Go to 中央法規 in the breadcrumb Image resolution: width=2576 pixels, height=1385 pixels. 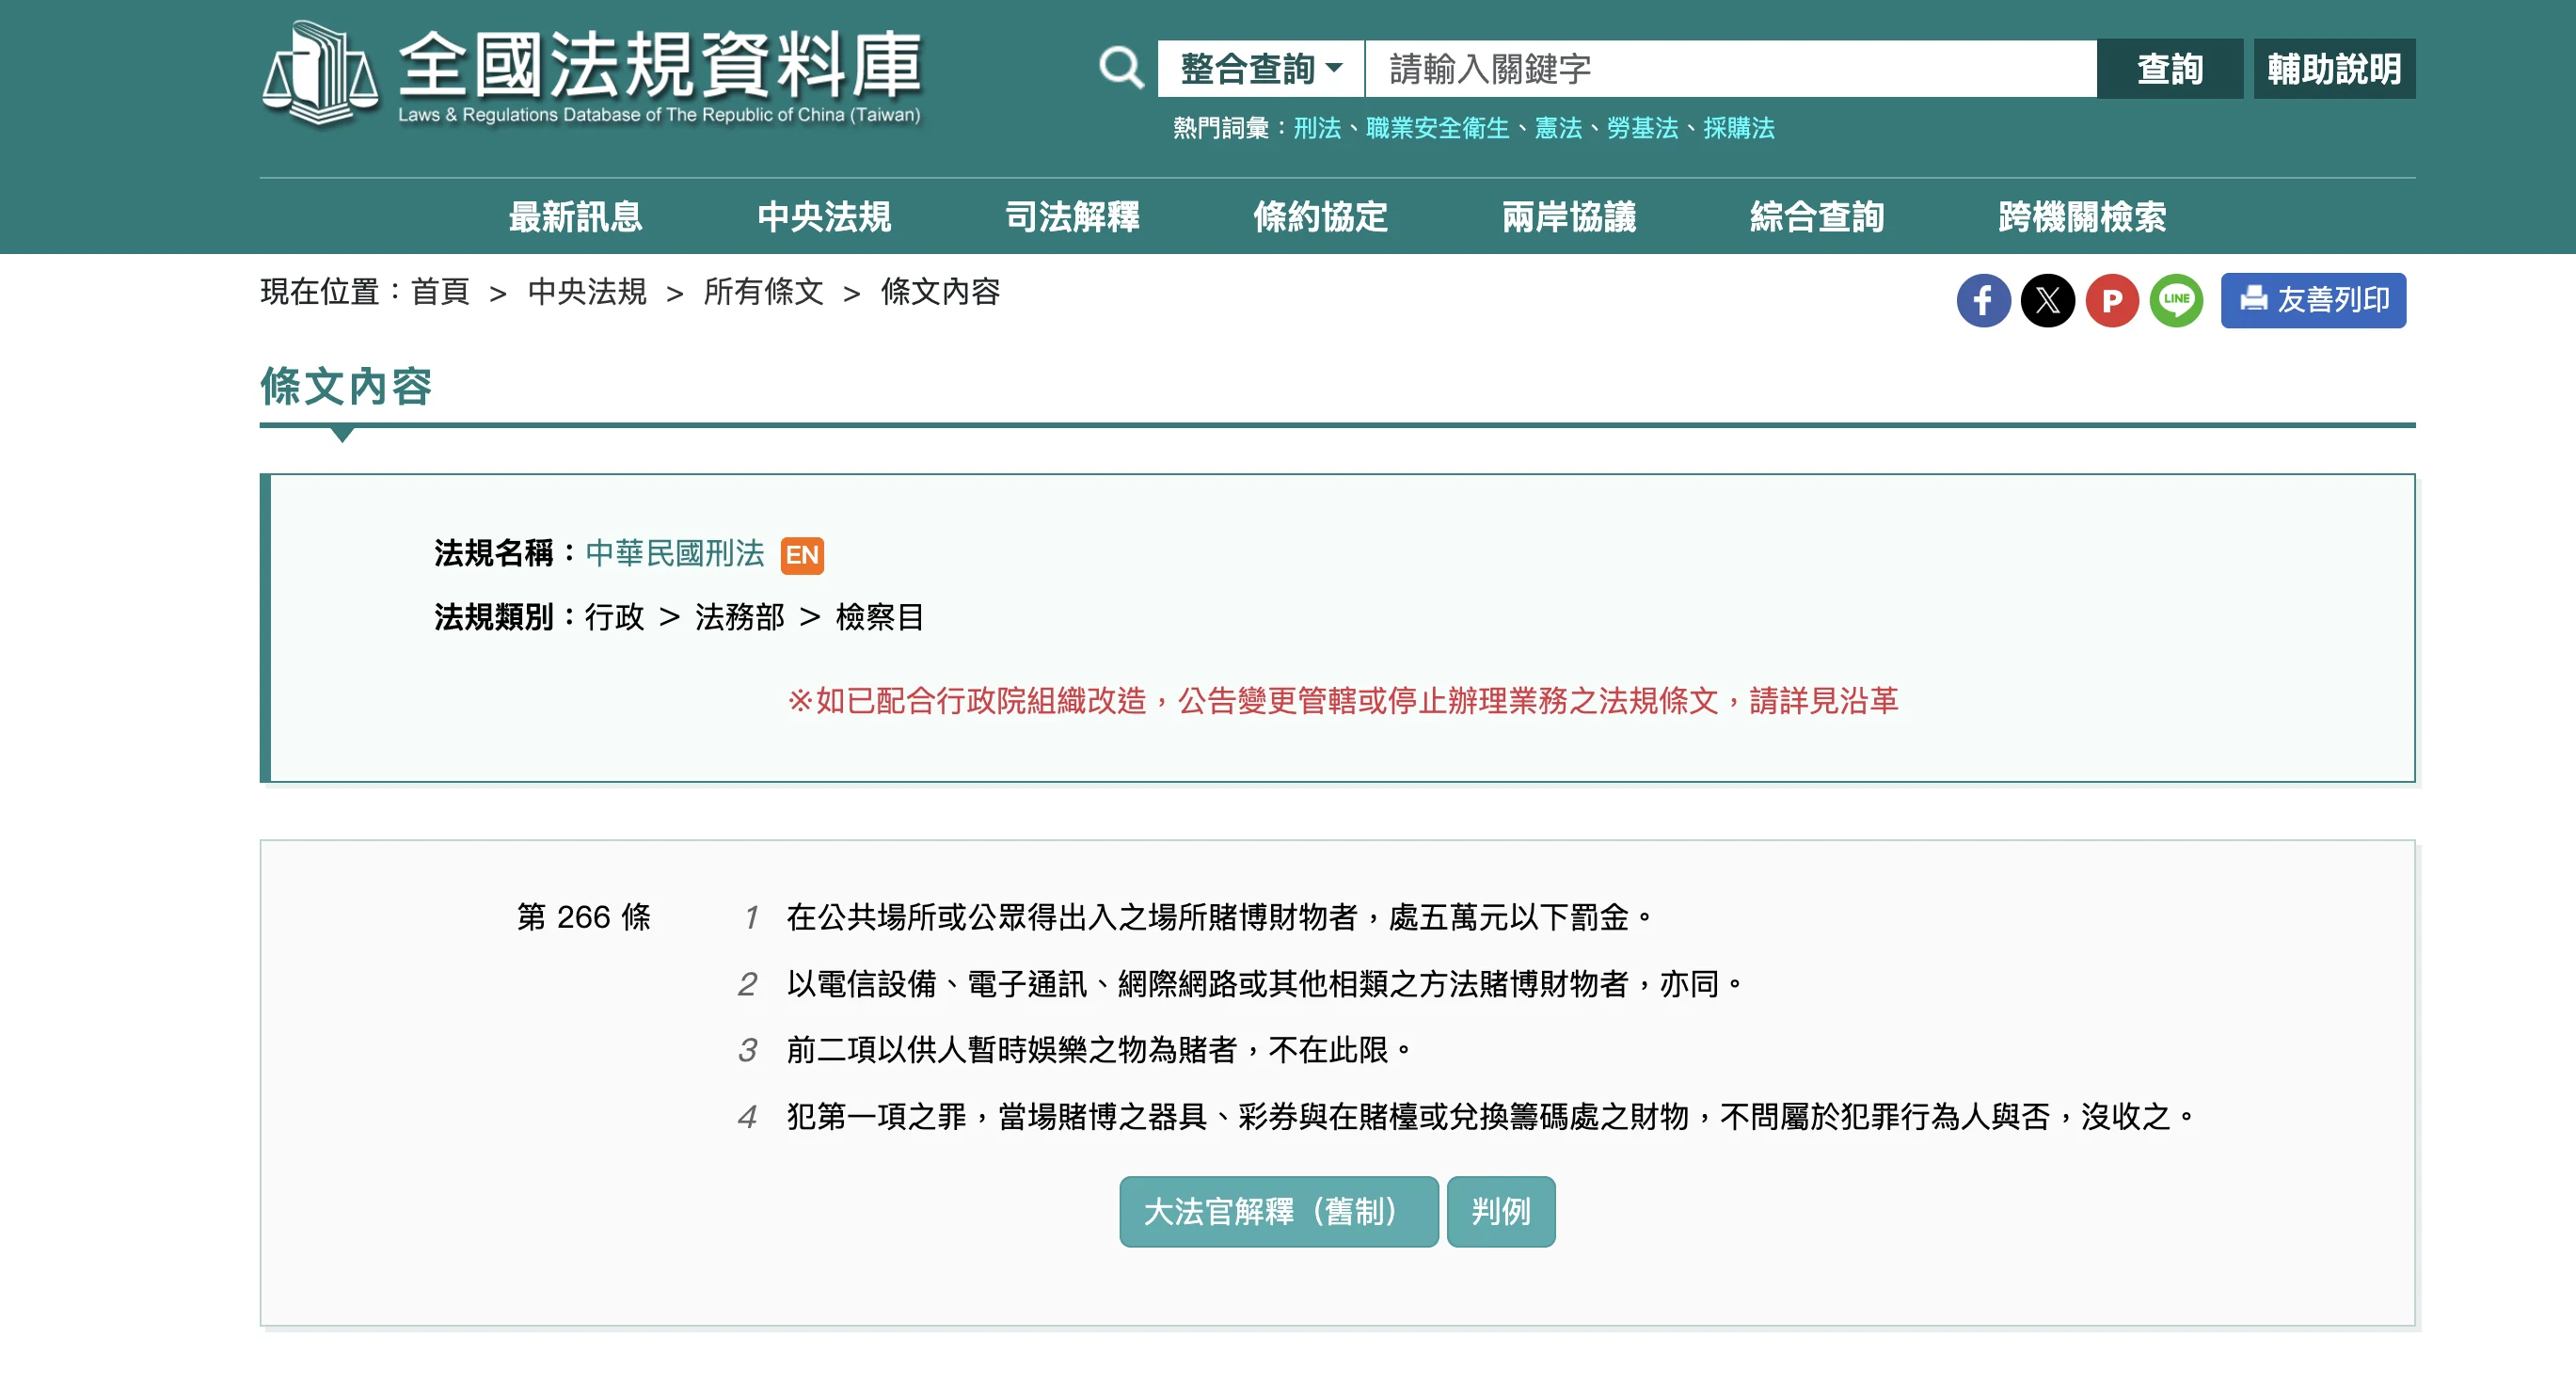(x=587, y=292)
